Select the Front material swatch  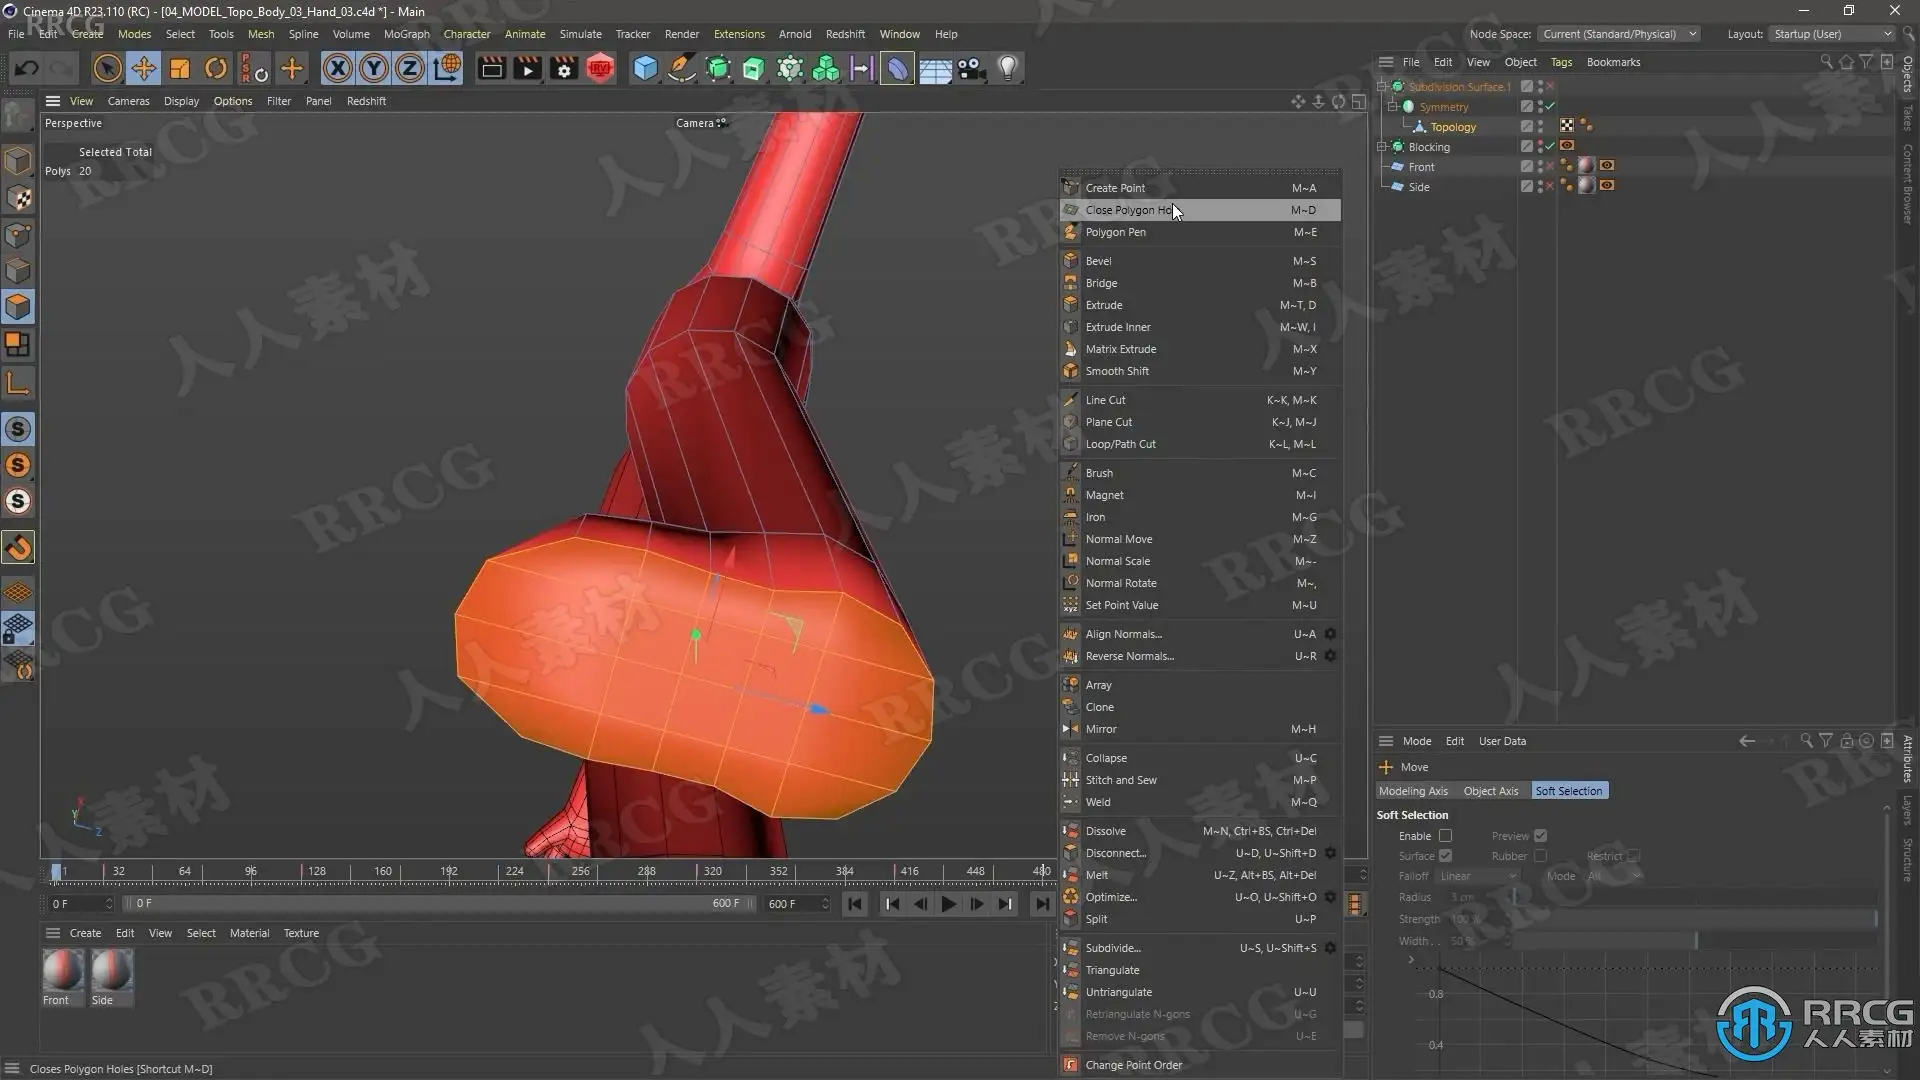tap(62, 971)
